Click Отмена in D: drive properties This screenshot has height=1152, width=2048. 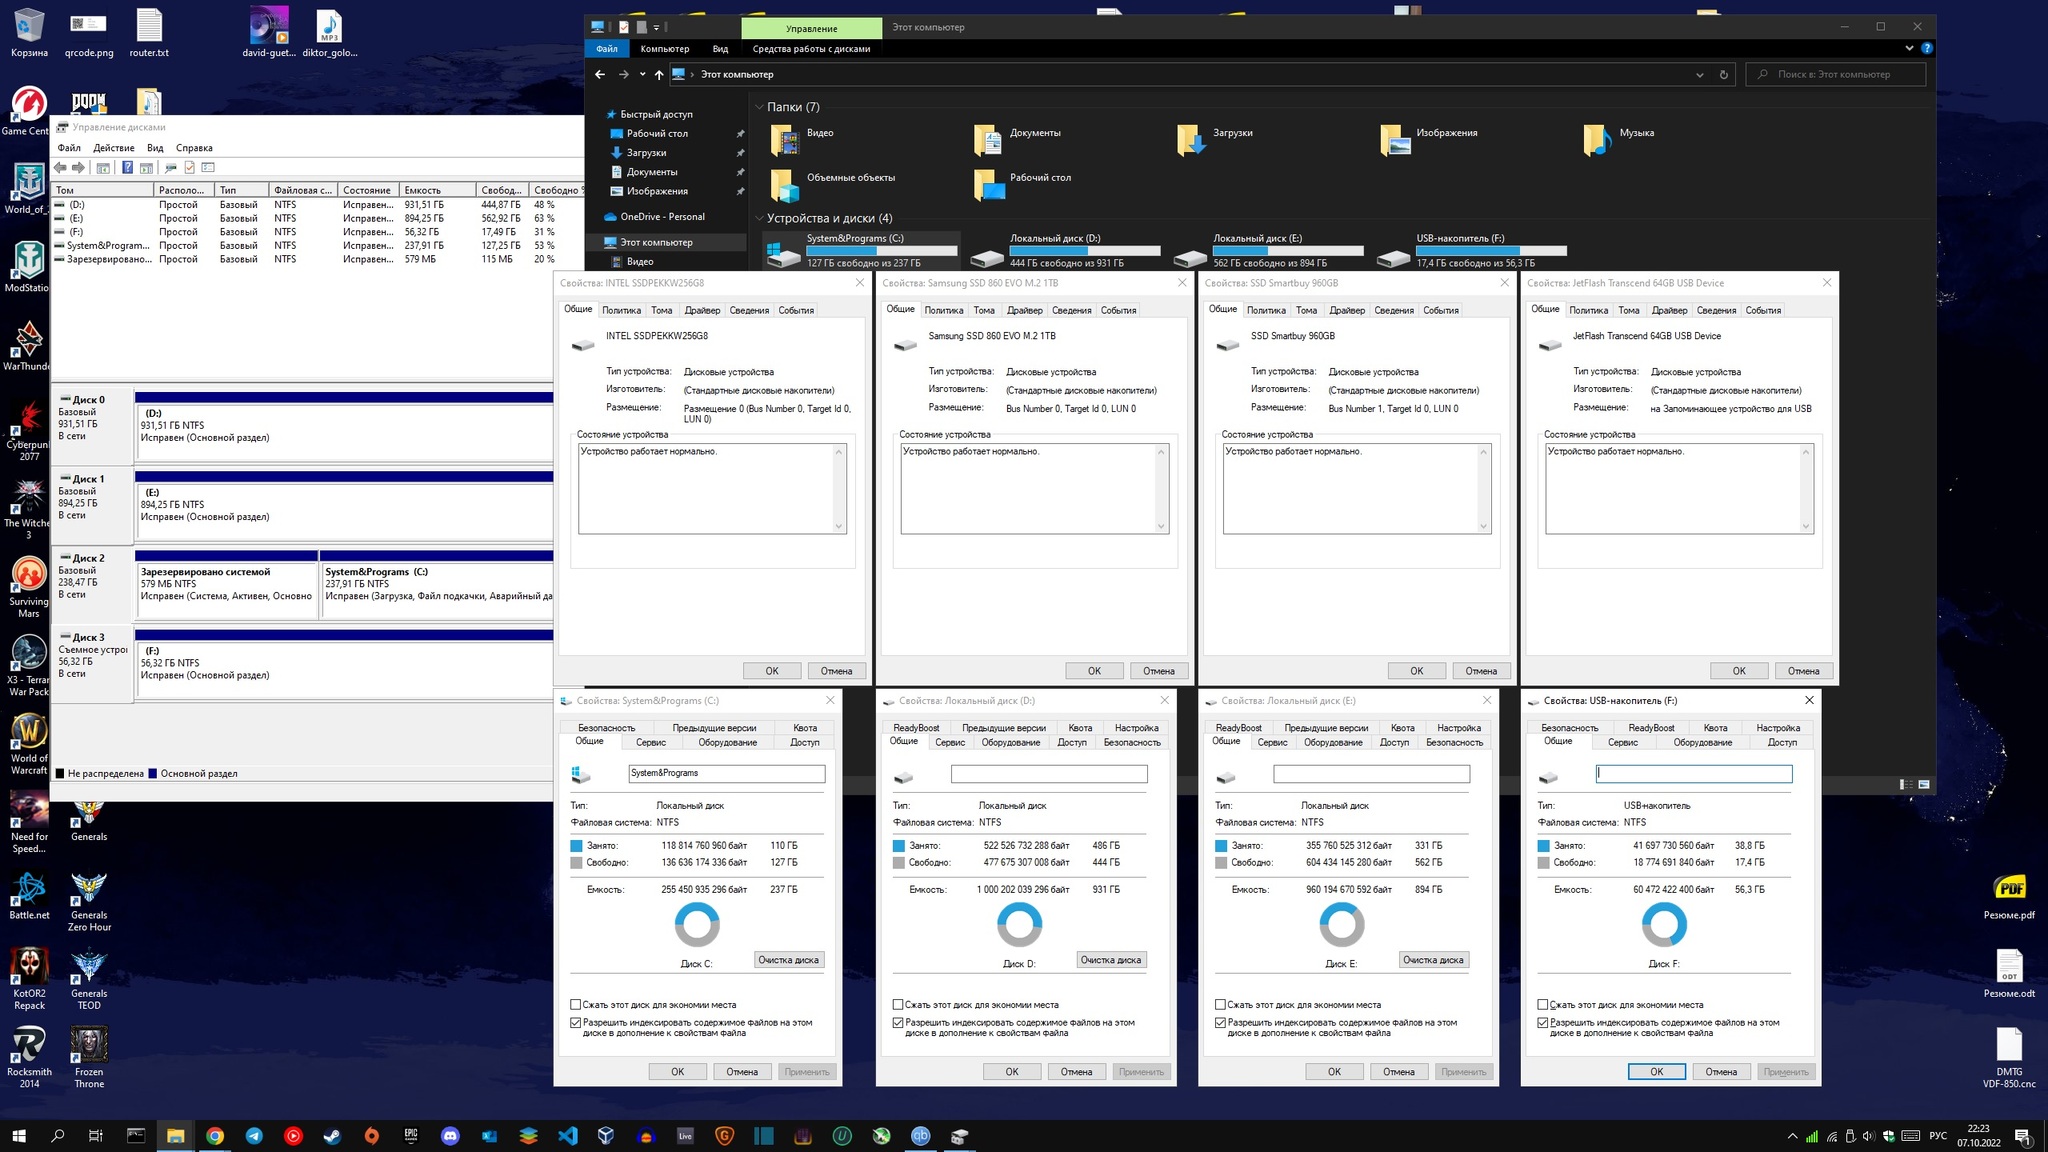pyautogui.click(x=1076, y=1072)
